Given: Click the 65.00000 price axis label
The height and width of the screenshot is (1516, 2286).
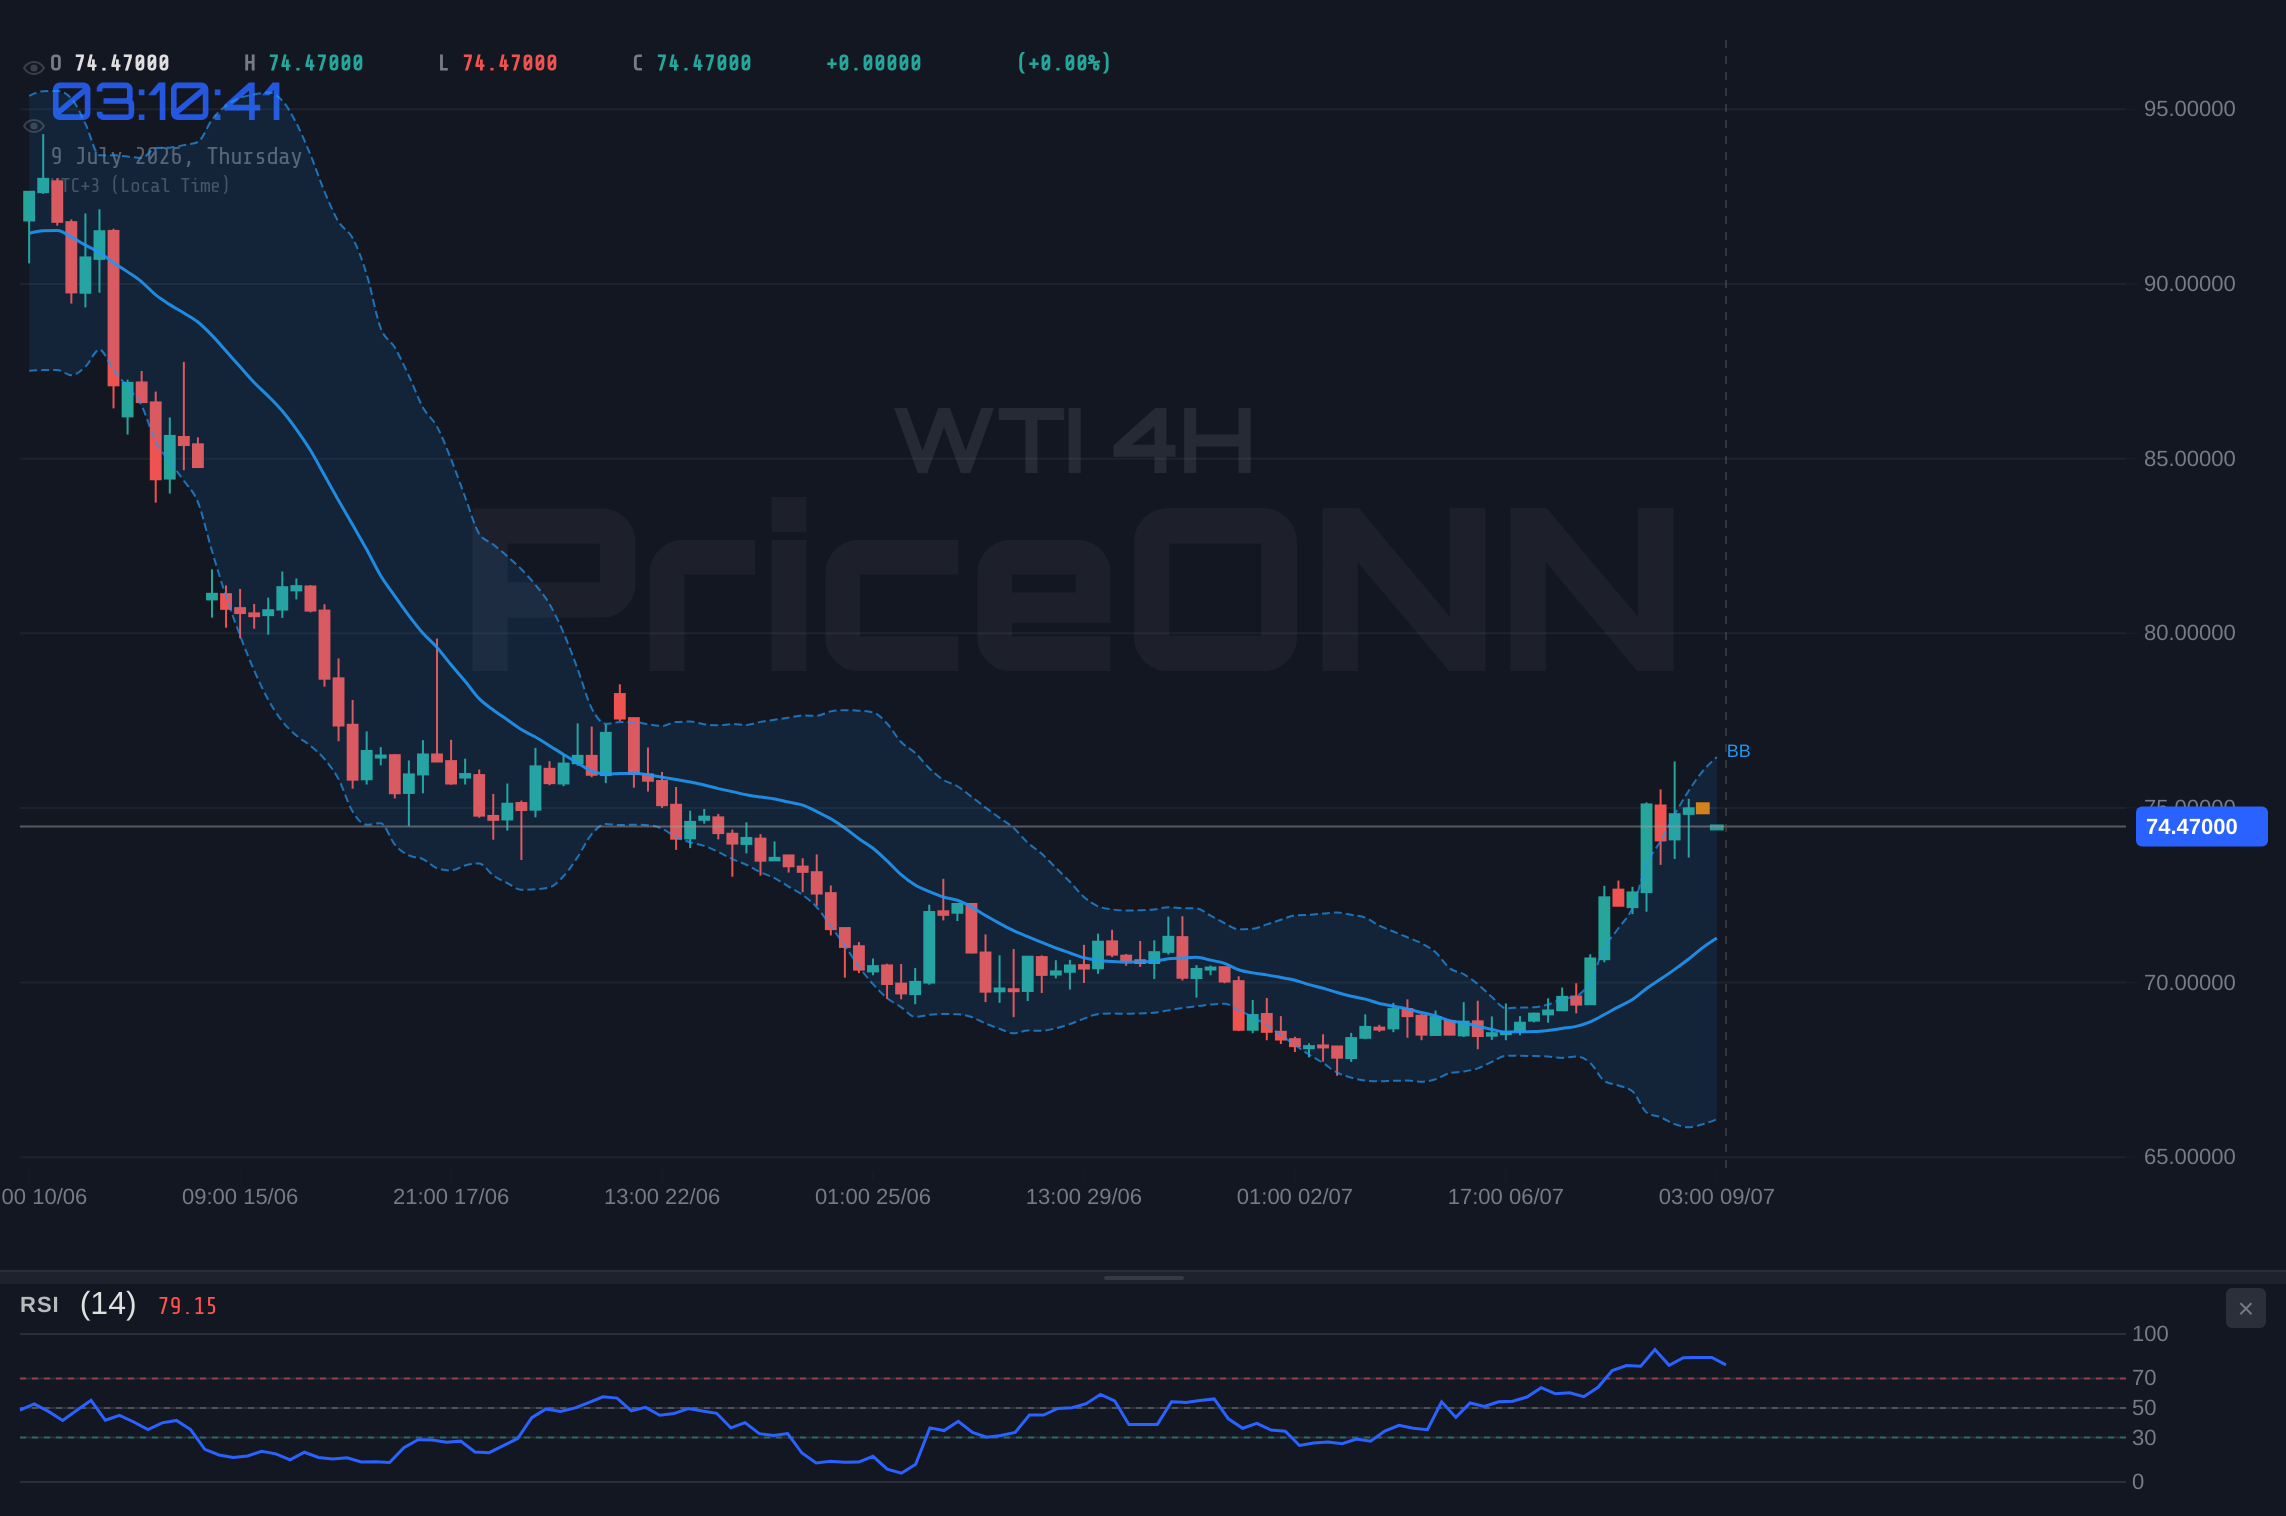Looking at the screenshot, I should [x=2189, y=1157].
